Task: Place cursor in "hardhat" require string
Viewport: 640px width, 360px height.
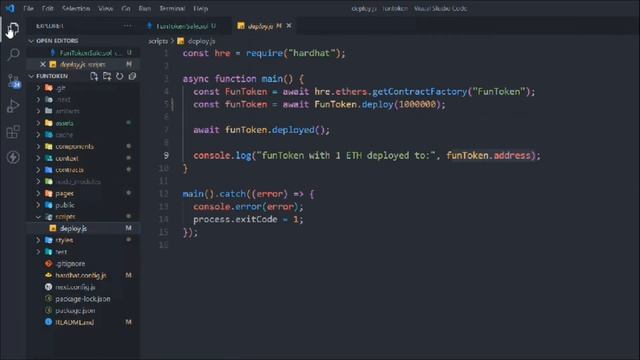Action: click(312, 53)
